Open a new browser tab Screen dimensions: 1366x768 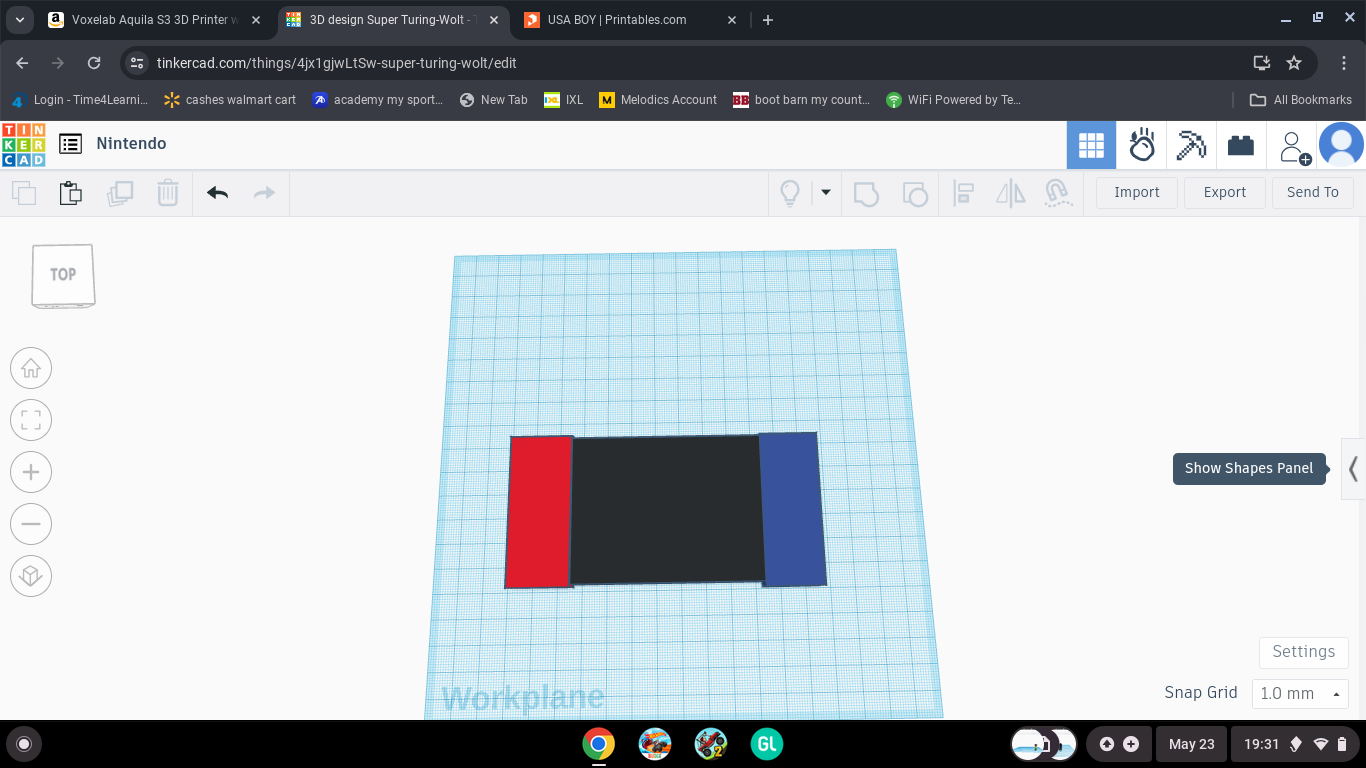[x=767, y=20]
